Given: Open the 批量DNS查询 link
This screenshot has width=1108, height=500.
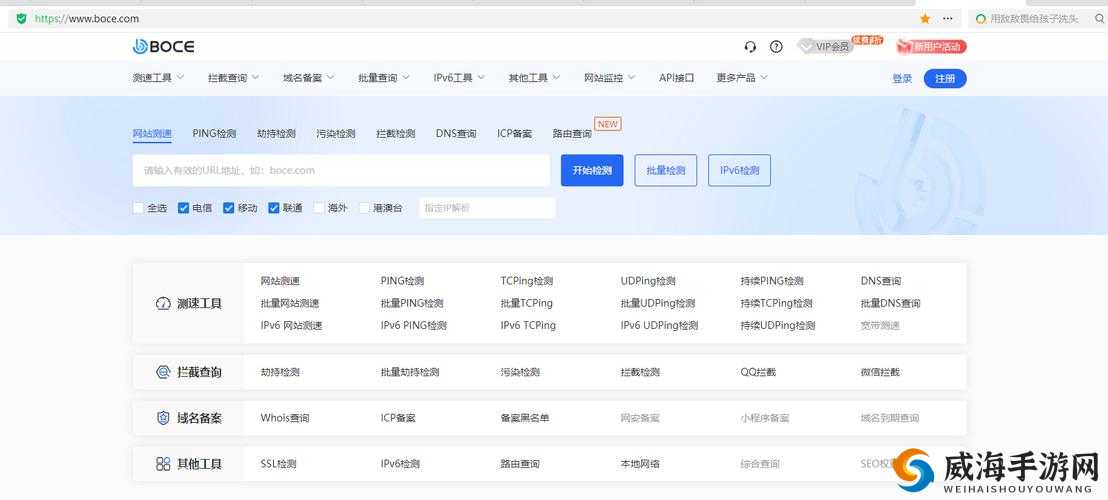Looking at the screenshot, I should pyautogui.click(x=890, y=304).
